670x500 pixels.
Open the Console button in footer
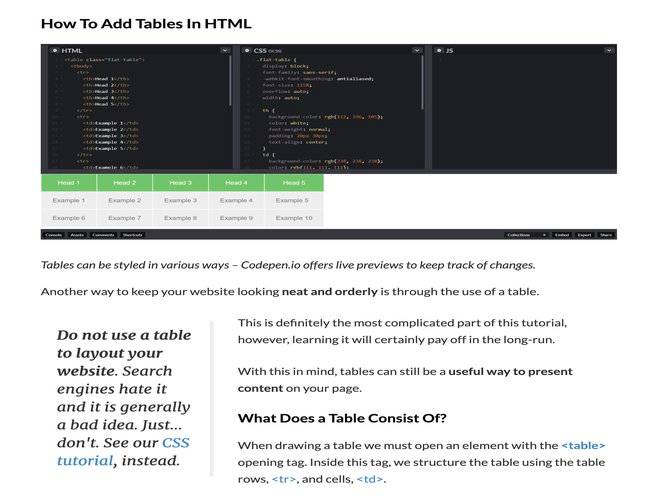(54, 235)
